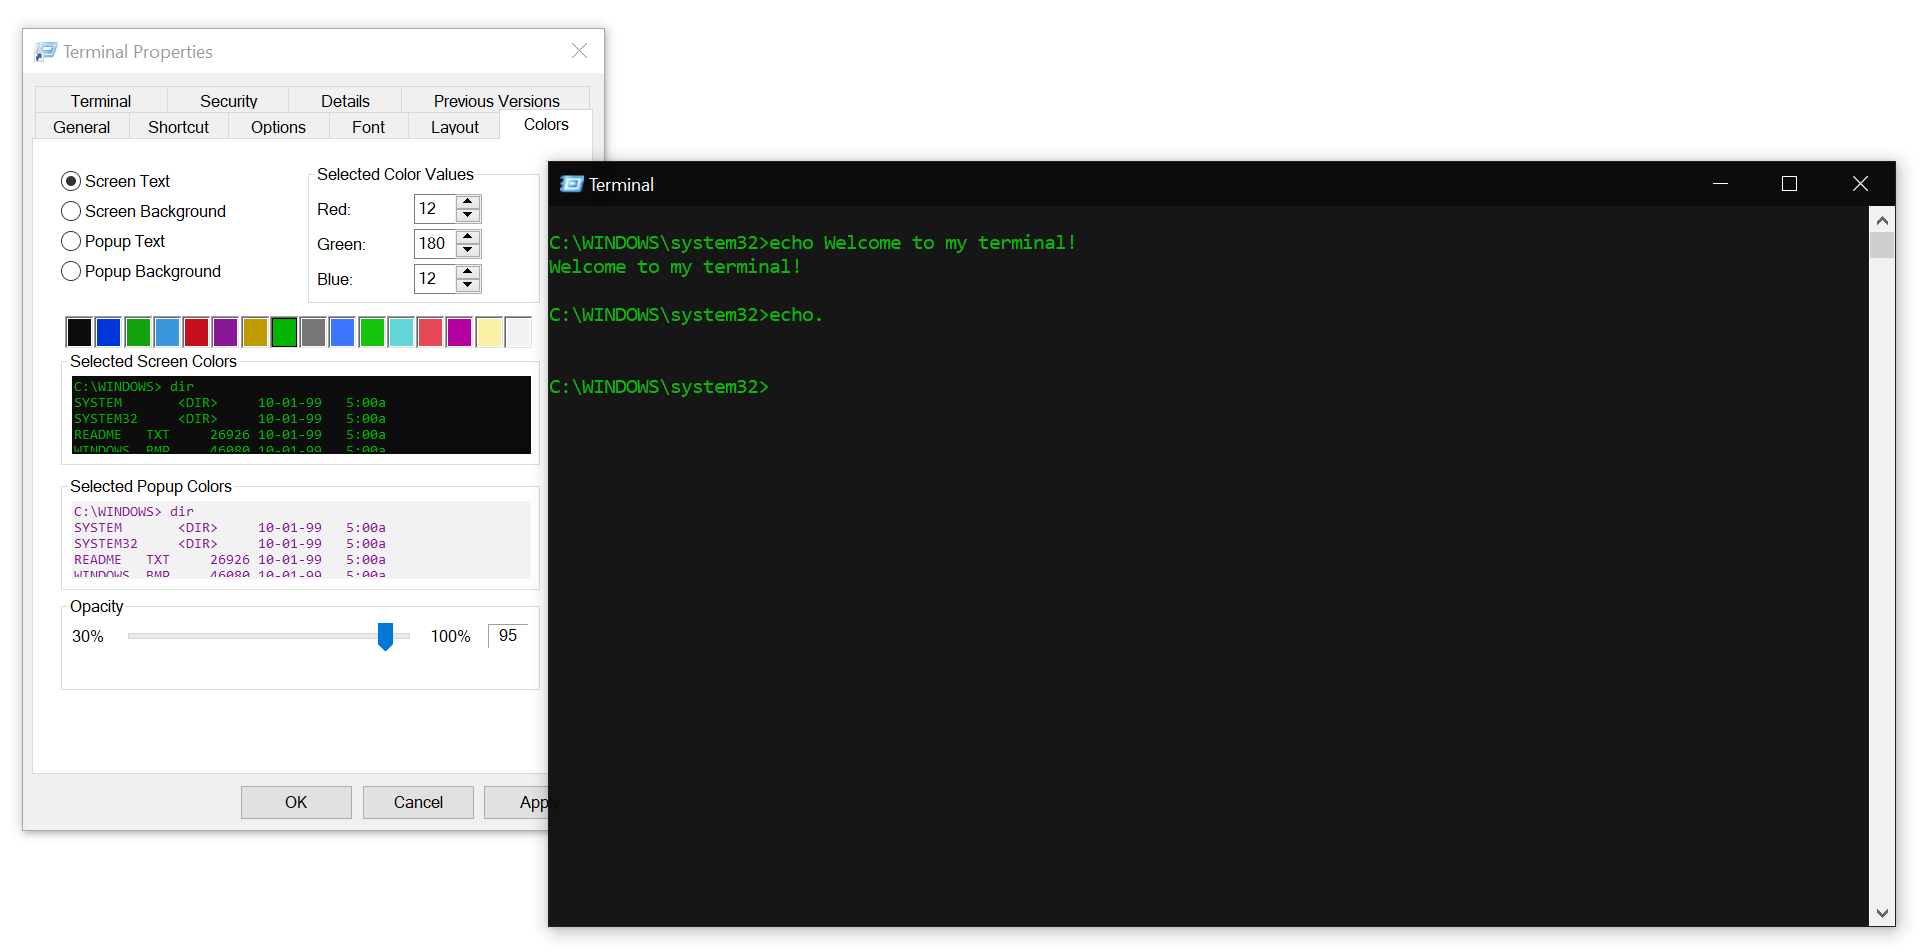Click the Terminal Properties title bar icon
This screenshot has width=1920, height=952.
(45, 51)
